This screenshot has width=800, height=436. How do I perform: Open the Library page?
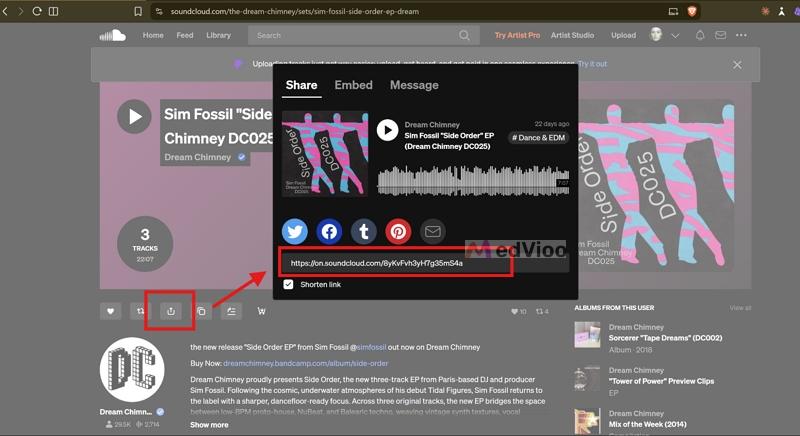[x=218, y=35]
